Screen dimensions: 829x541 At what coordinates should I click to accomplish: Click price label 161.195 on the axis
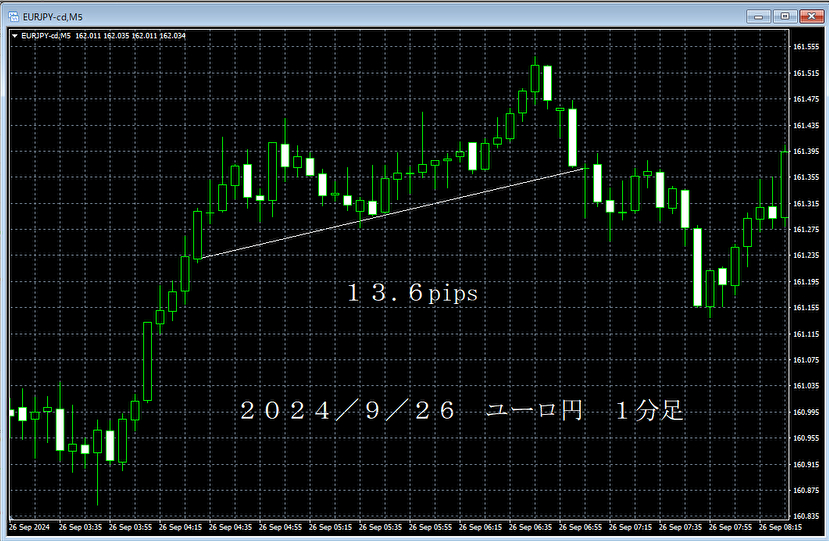806,282
